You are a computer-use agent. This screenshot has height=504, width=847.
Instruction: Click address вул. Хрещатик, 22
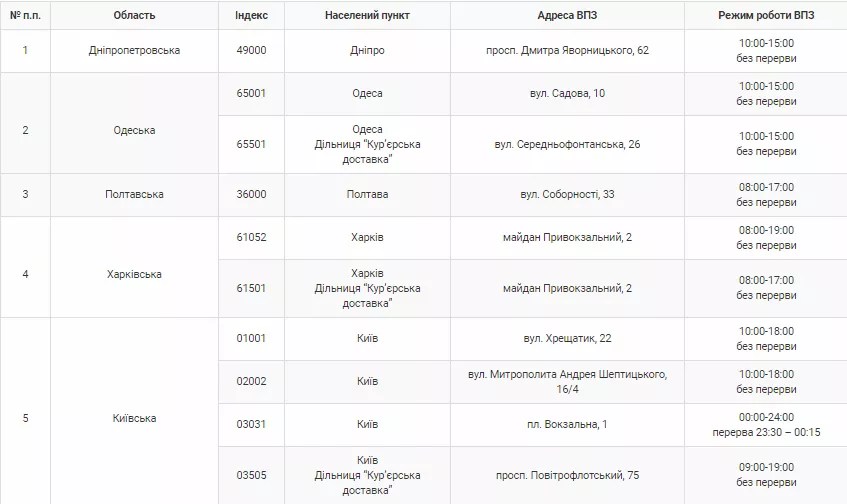(x=567, y=338)
